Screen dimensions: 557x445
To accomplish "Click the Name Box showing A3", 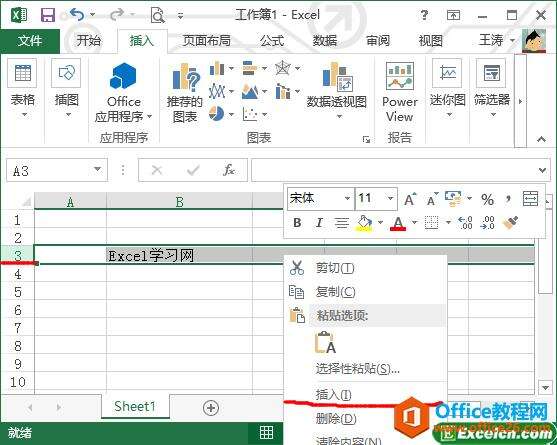I will pos(49,171).
